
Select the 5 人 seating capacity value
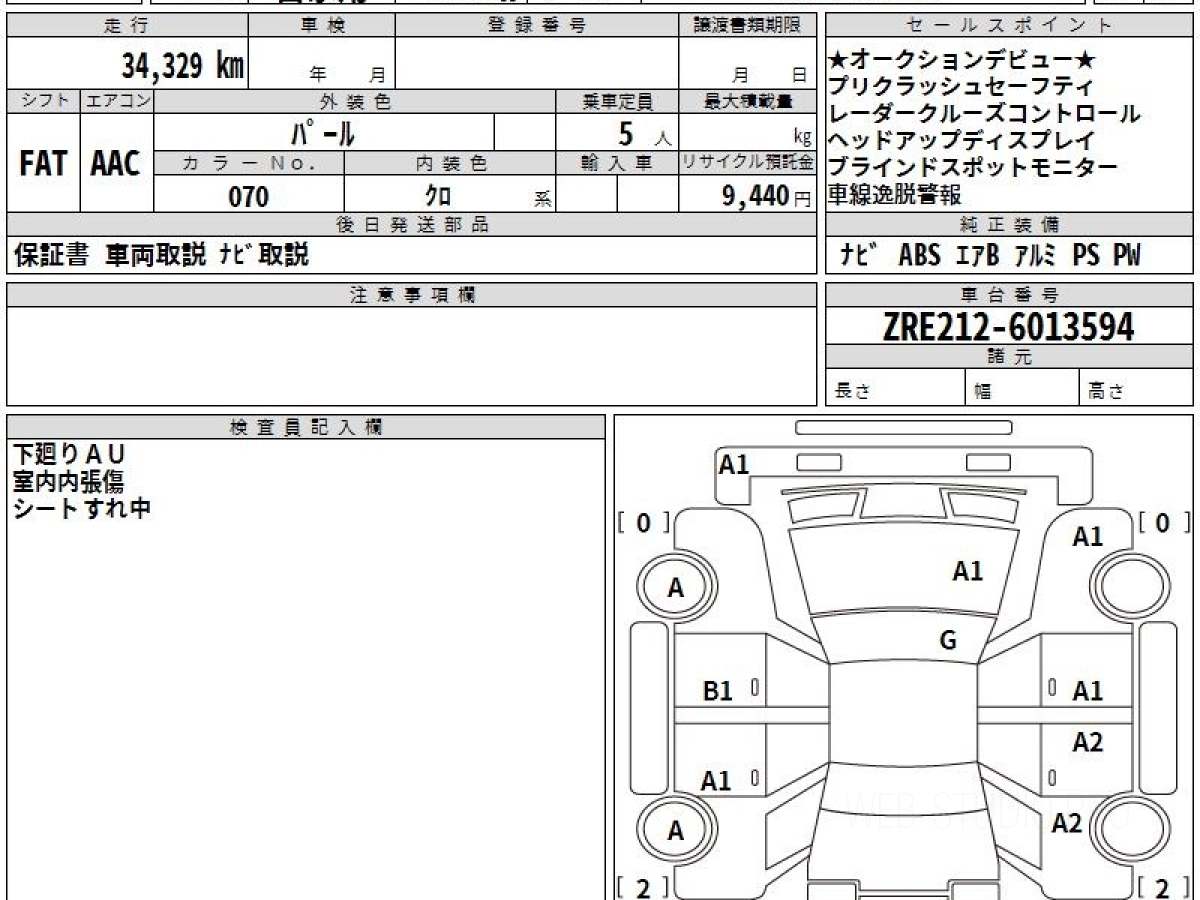[x=644, y=132]
